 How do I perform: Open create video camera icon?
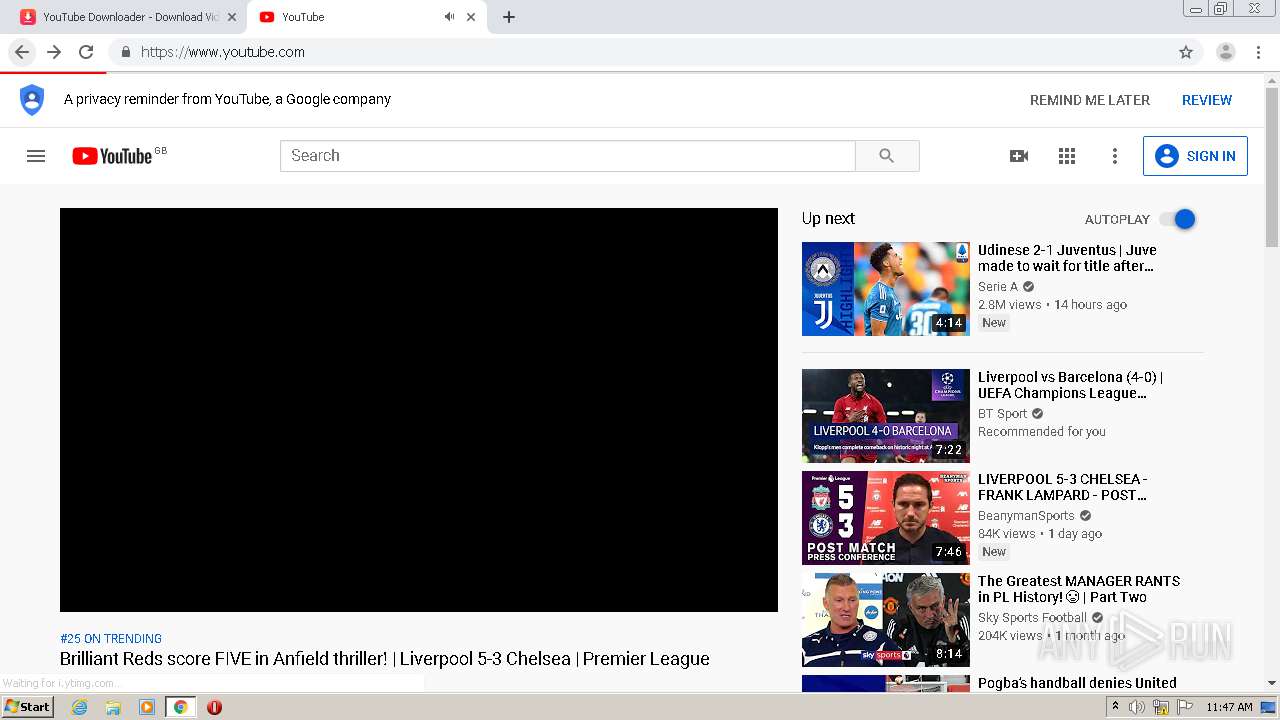(1019, 156)
